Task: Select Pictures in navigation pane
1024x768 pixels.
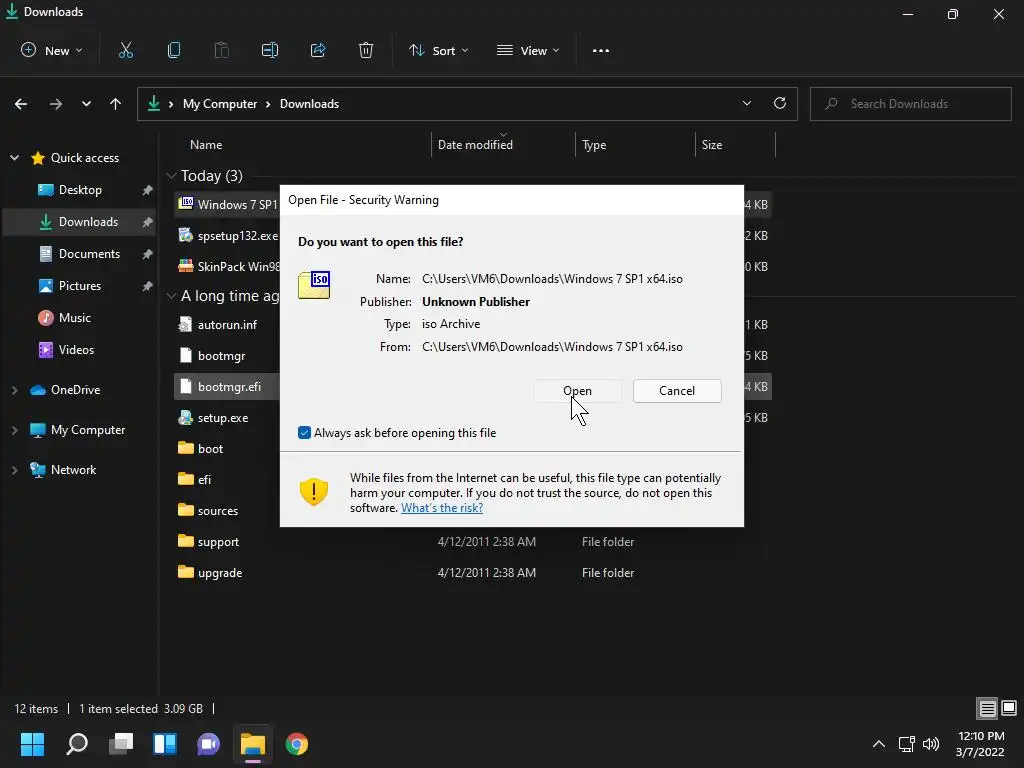Action: pyautogui.click(x=80, y=285)
